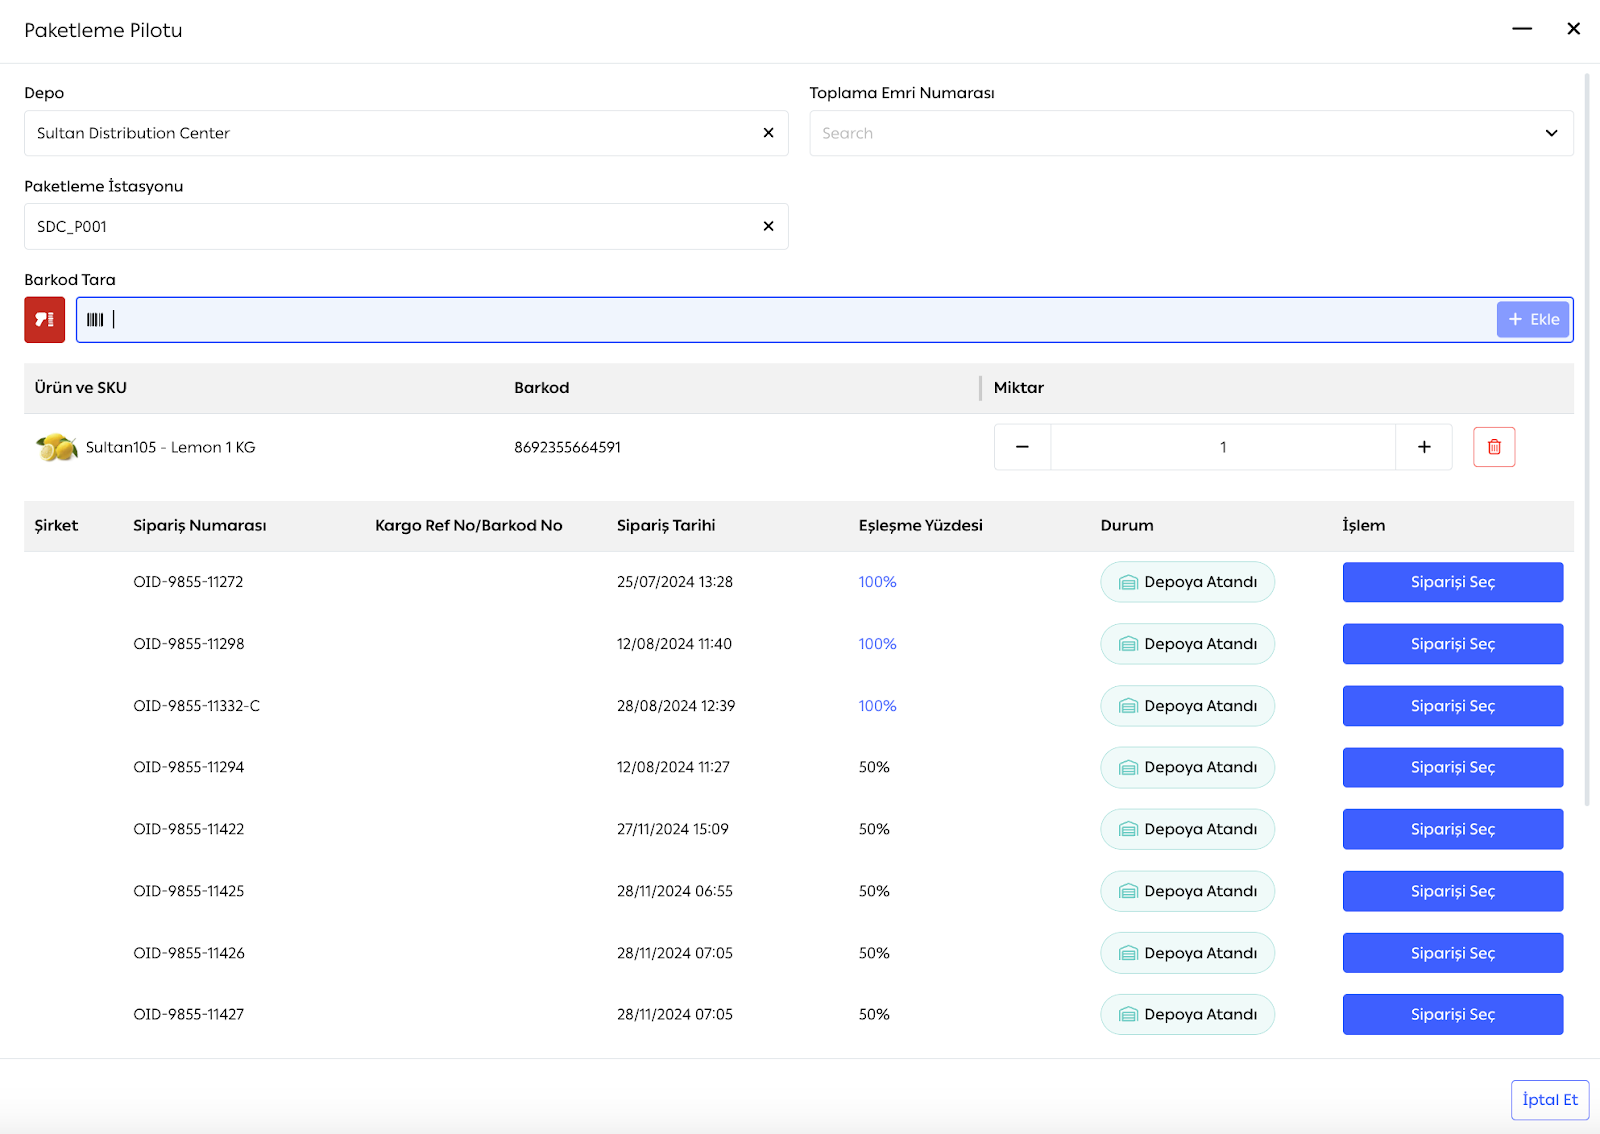This screenshot has height=1134, width=1600.
Task: Click Depoya Atandı status badge for OID-9855-11426
Action: point(1187,953)
